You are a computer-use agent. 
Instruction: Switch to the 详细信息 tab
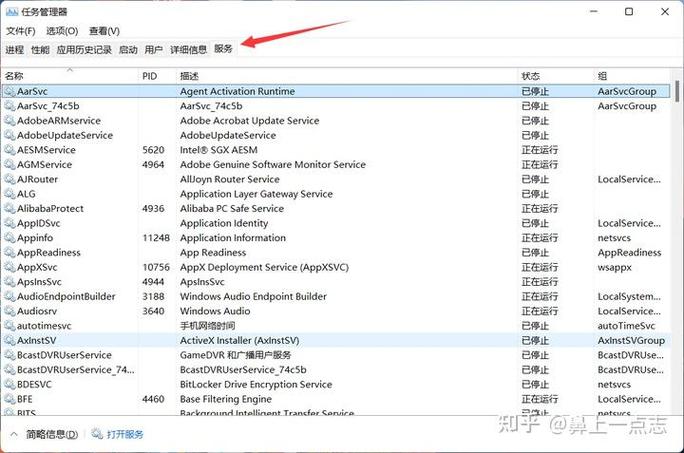[188, 50]
